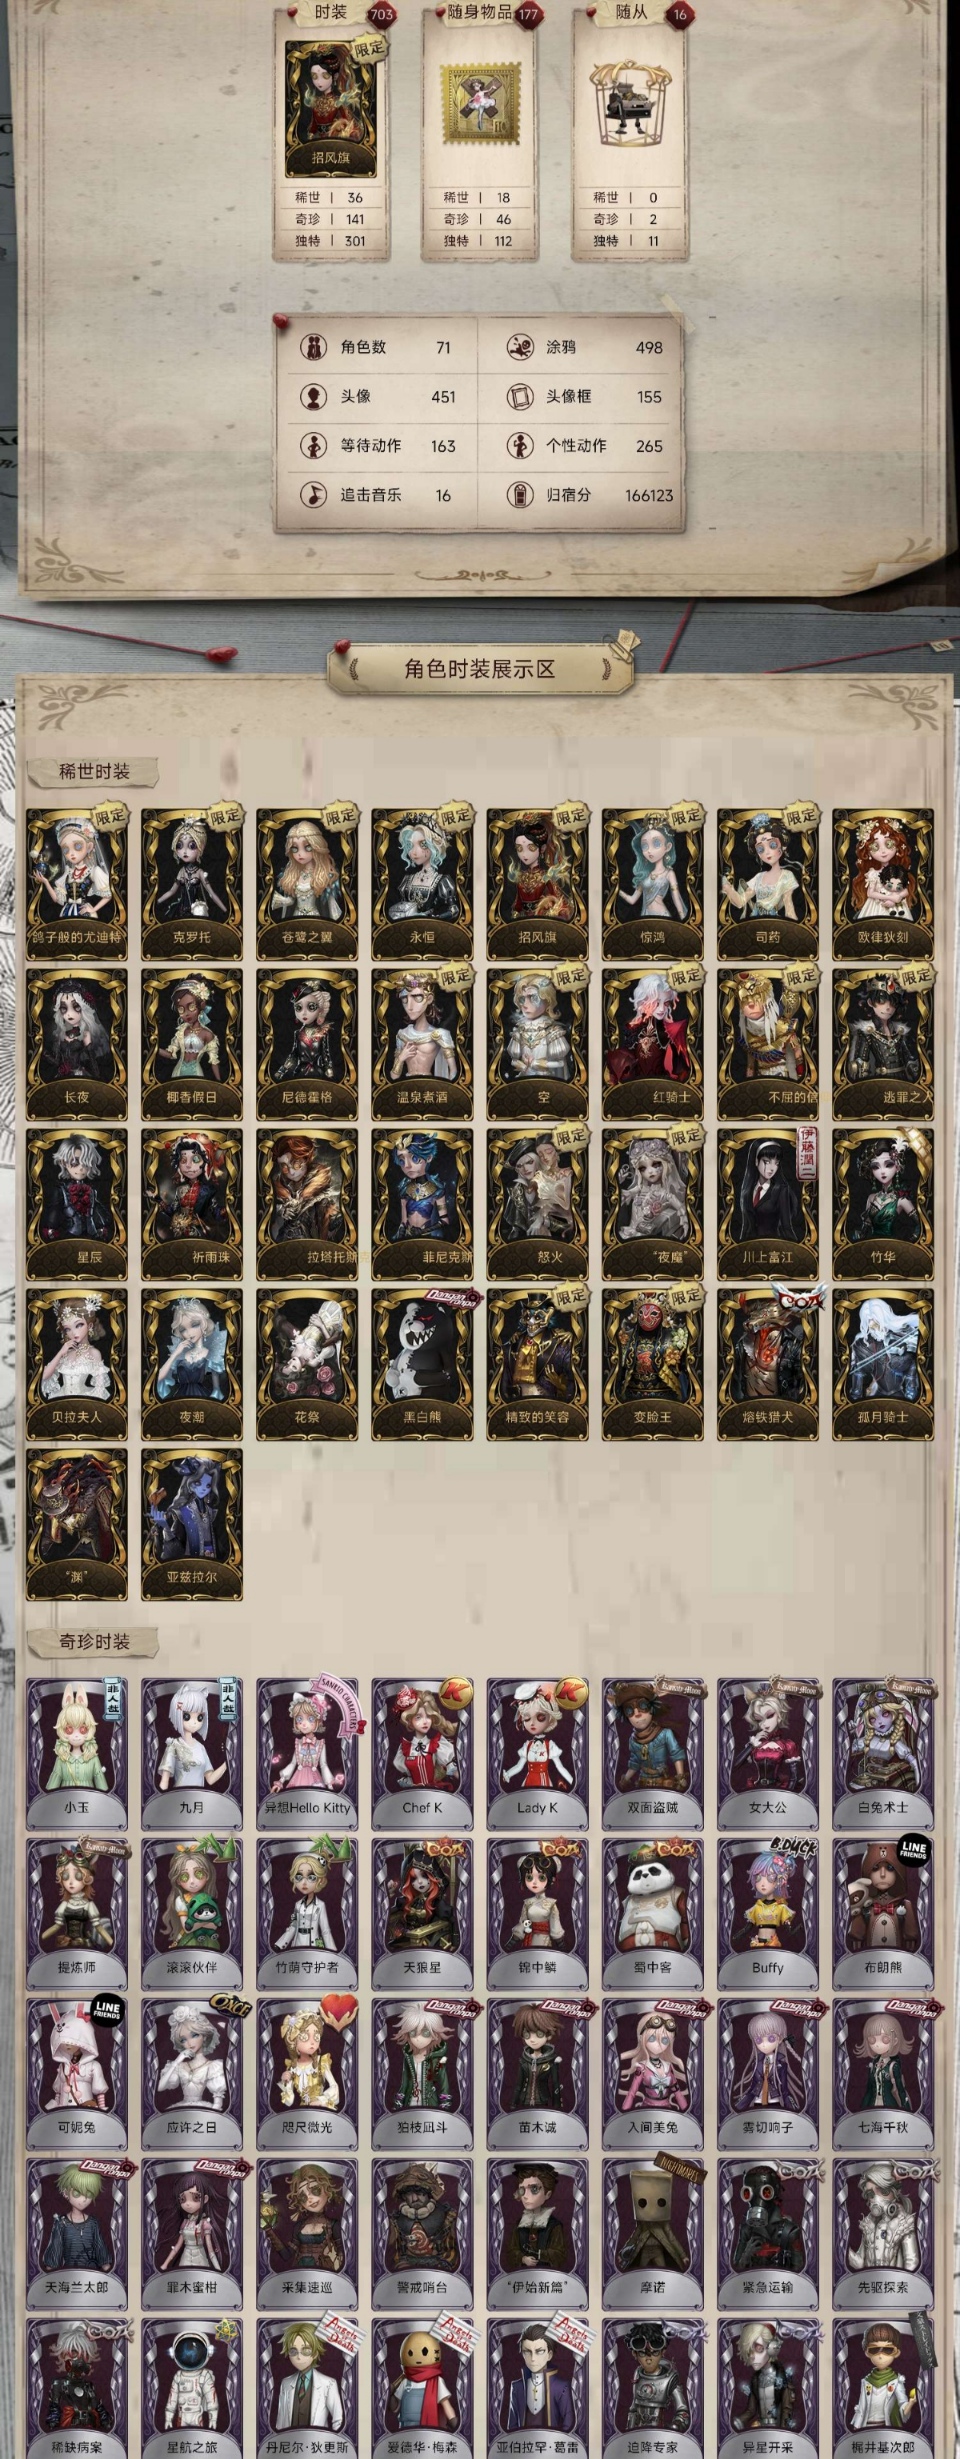This screenshot has width=960, height=2459.
Task: Click the 个性动作 emote icon
Action: click(x=519, y=445)
